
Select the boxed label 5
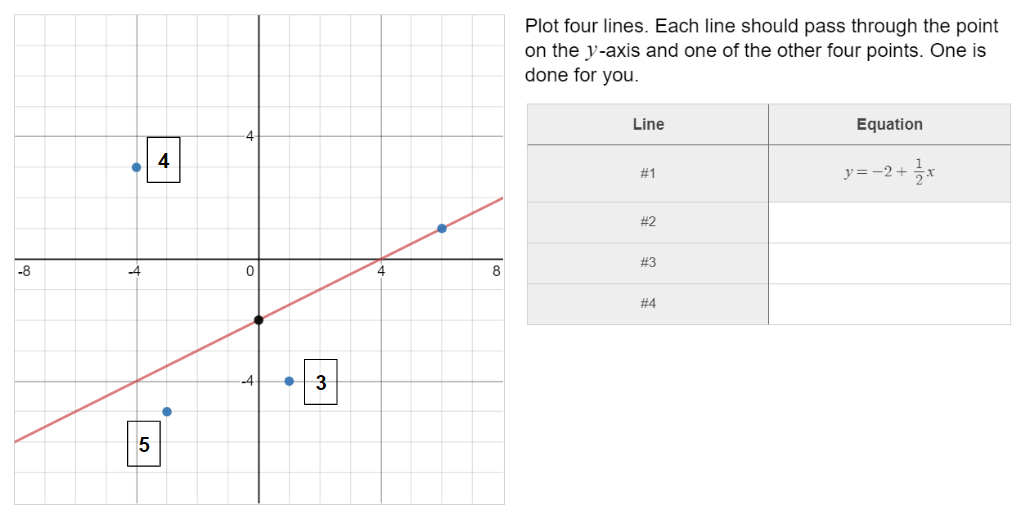pos(144,445)
